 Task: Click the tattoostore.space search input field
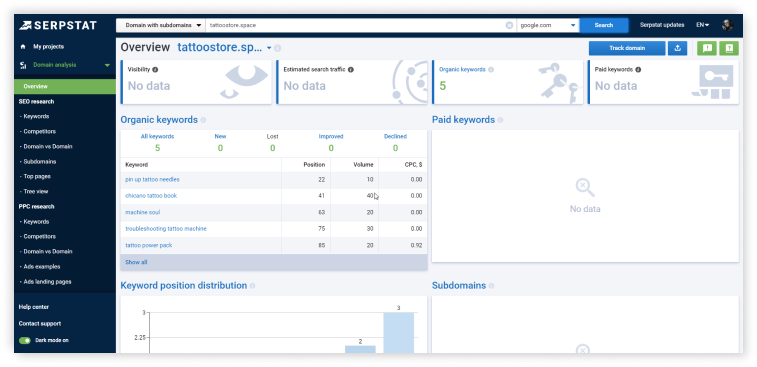356,25
